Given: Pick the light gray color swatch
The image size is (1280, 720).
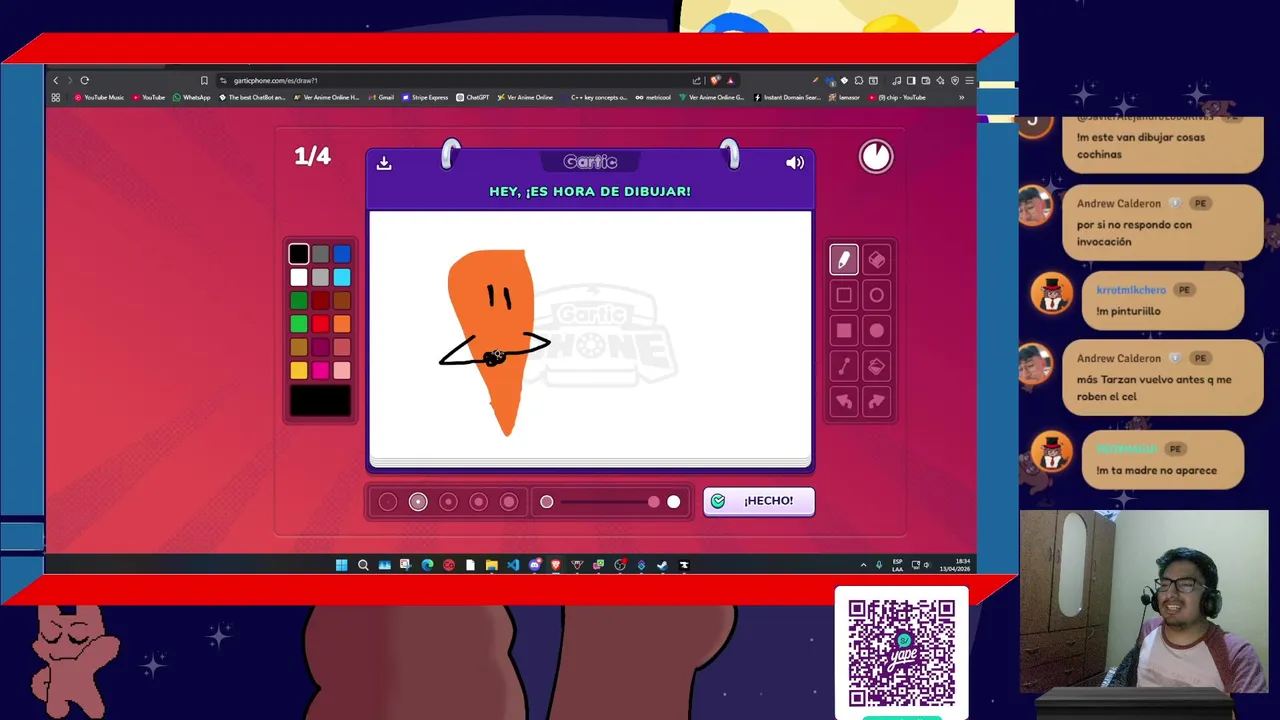Looking at the screenshot, I should pyautogui.click(x=320, y=277).
